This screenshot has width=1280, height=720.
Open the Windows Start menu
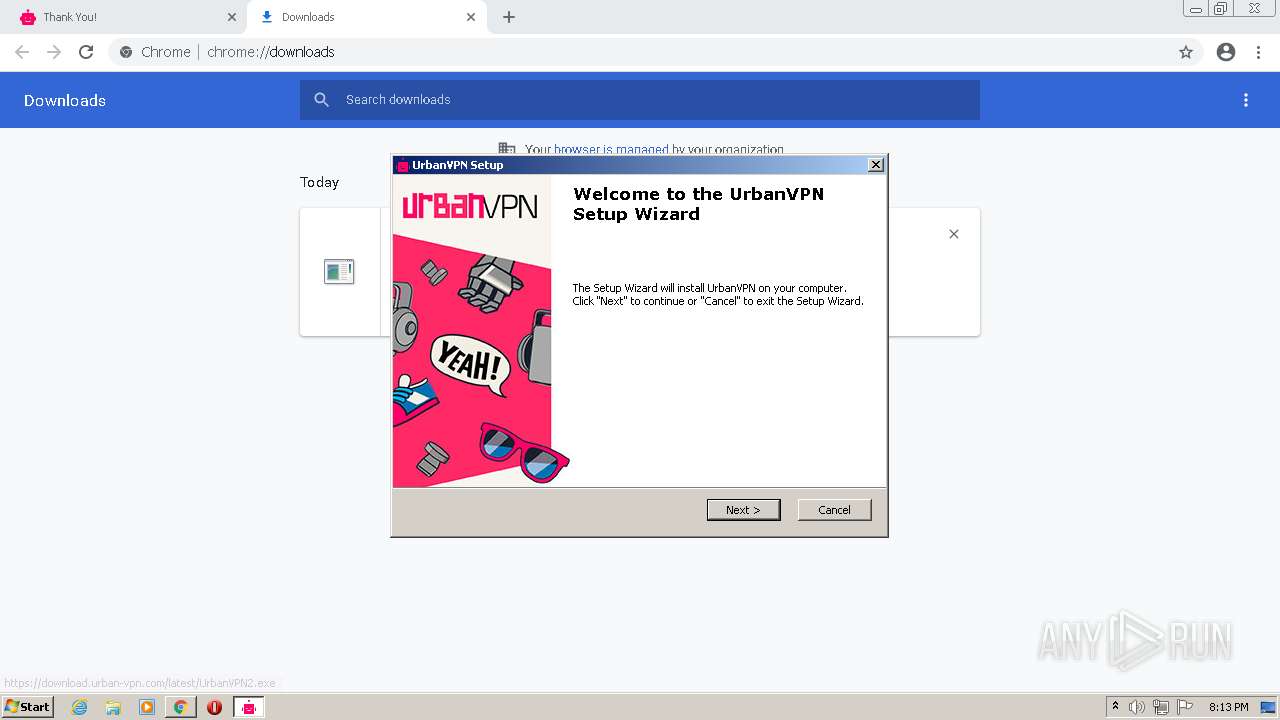click(x=28, y=707)
